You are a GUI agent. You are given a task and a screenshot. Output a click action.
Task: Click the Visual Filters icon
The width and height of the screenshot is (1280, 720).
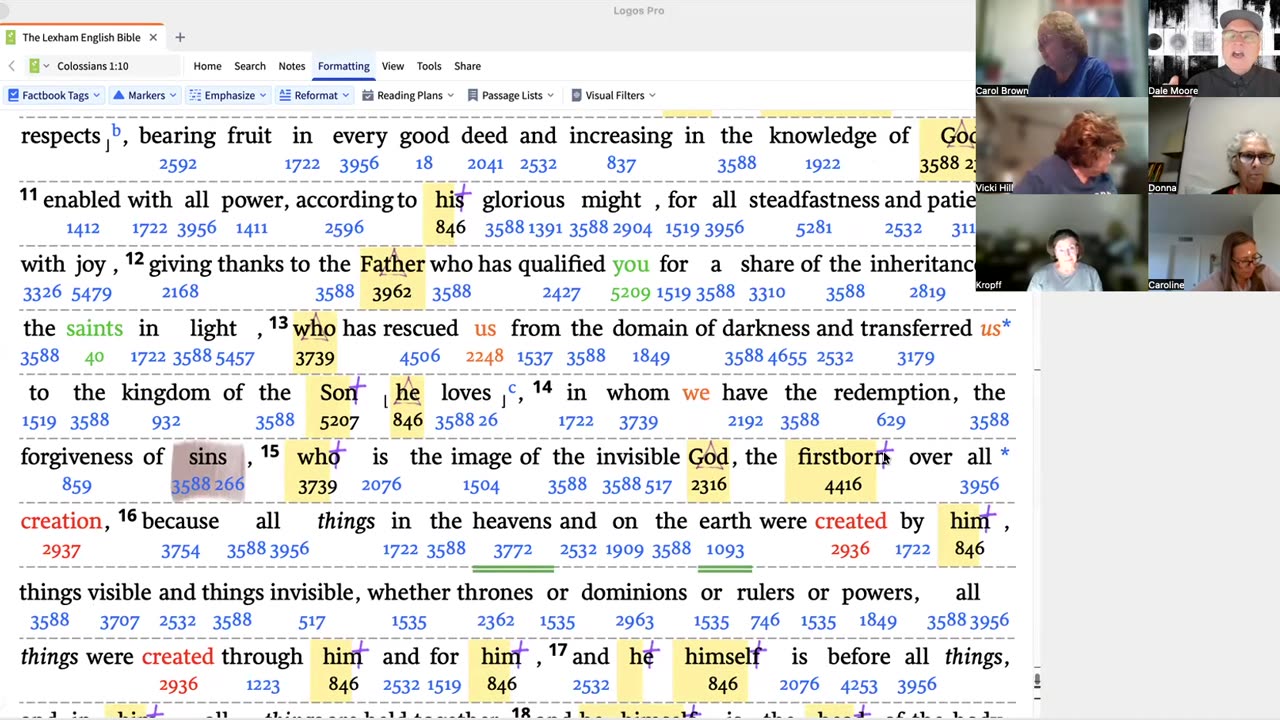[576, 96]
